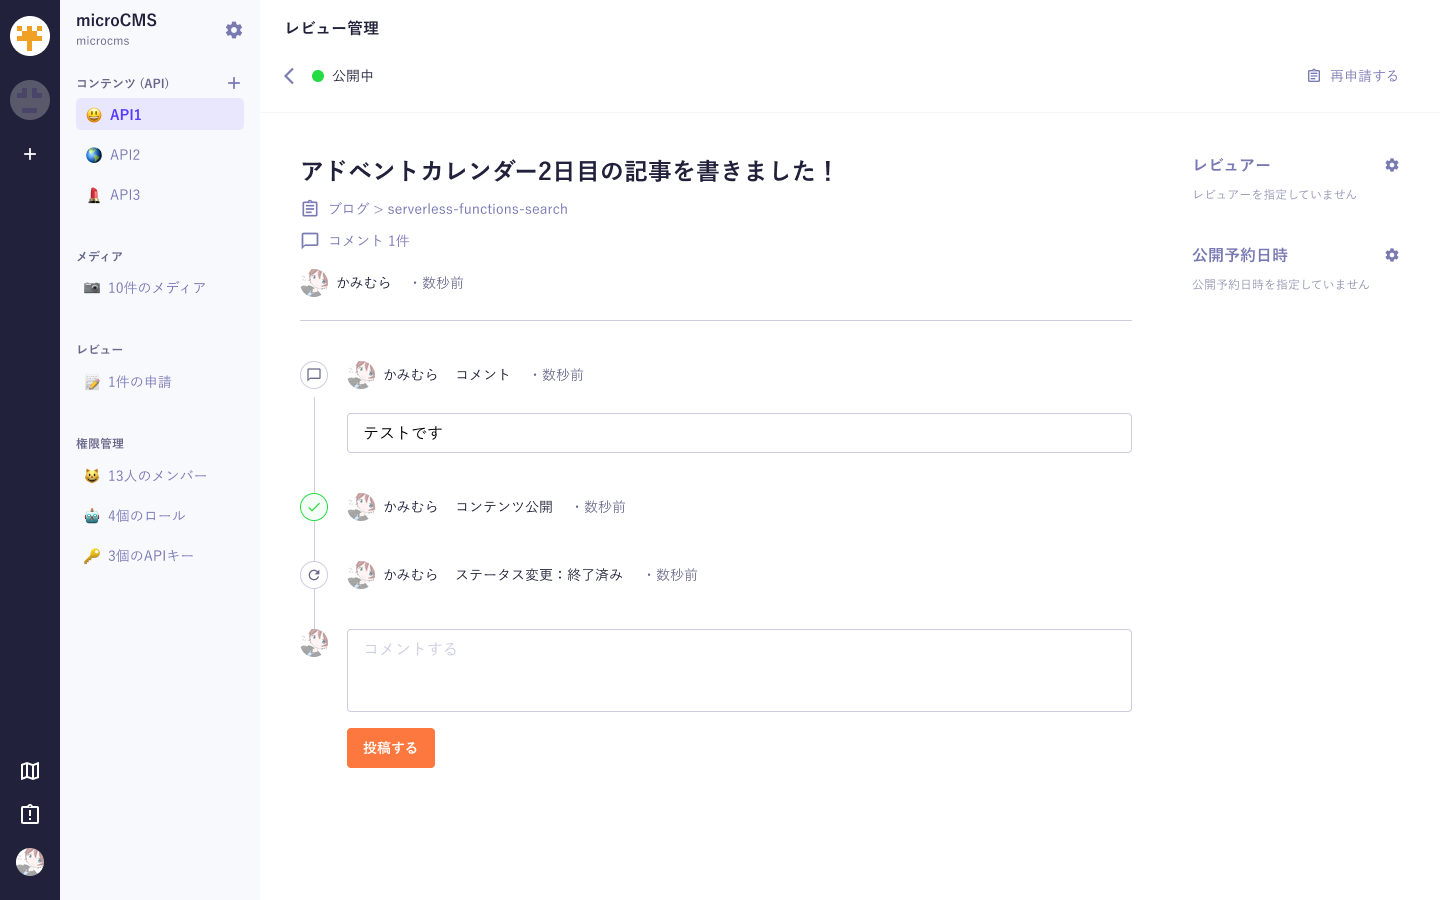This screenshot has height=900, width=1440.
Task: Open user profile avatar at bottom left
Action: pyautogui.click(x=30, y=862)
